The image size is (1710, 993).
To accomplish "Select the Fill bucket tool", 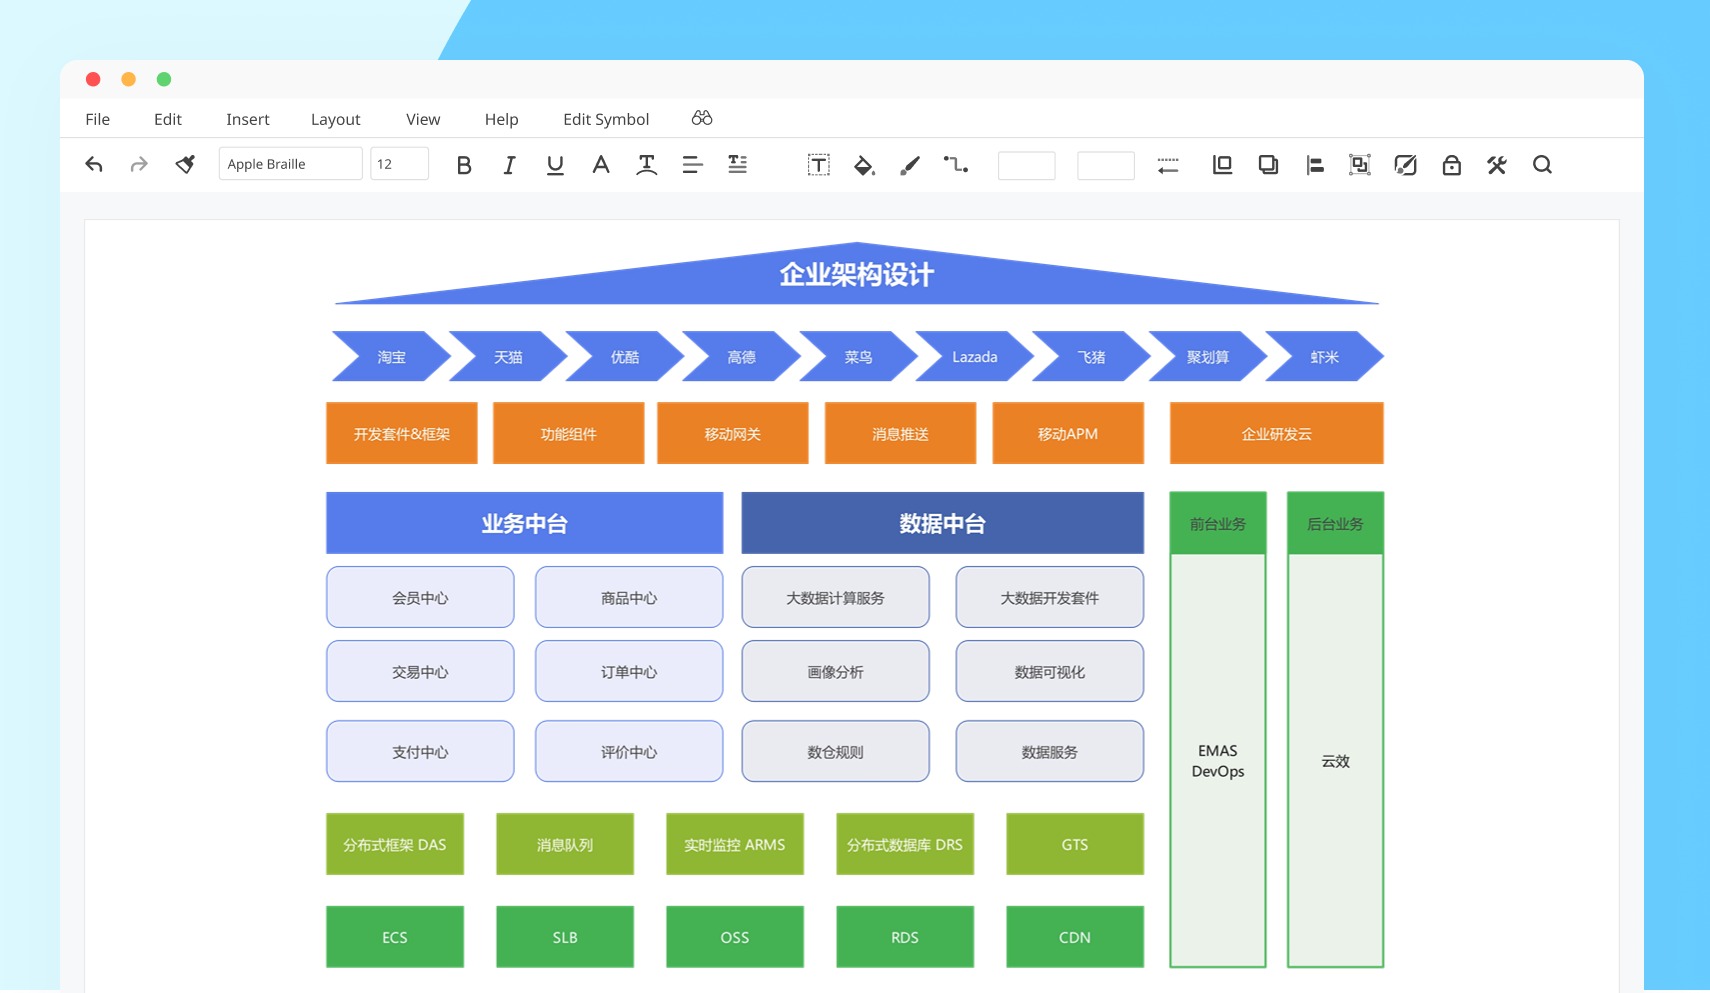I will [x=864, y=165].
